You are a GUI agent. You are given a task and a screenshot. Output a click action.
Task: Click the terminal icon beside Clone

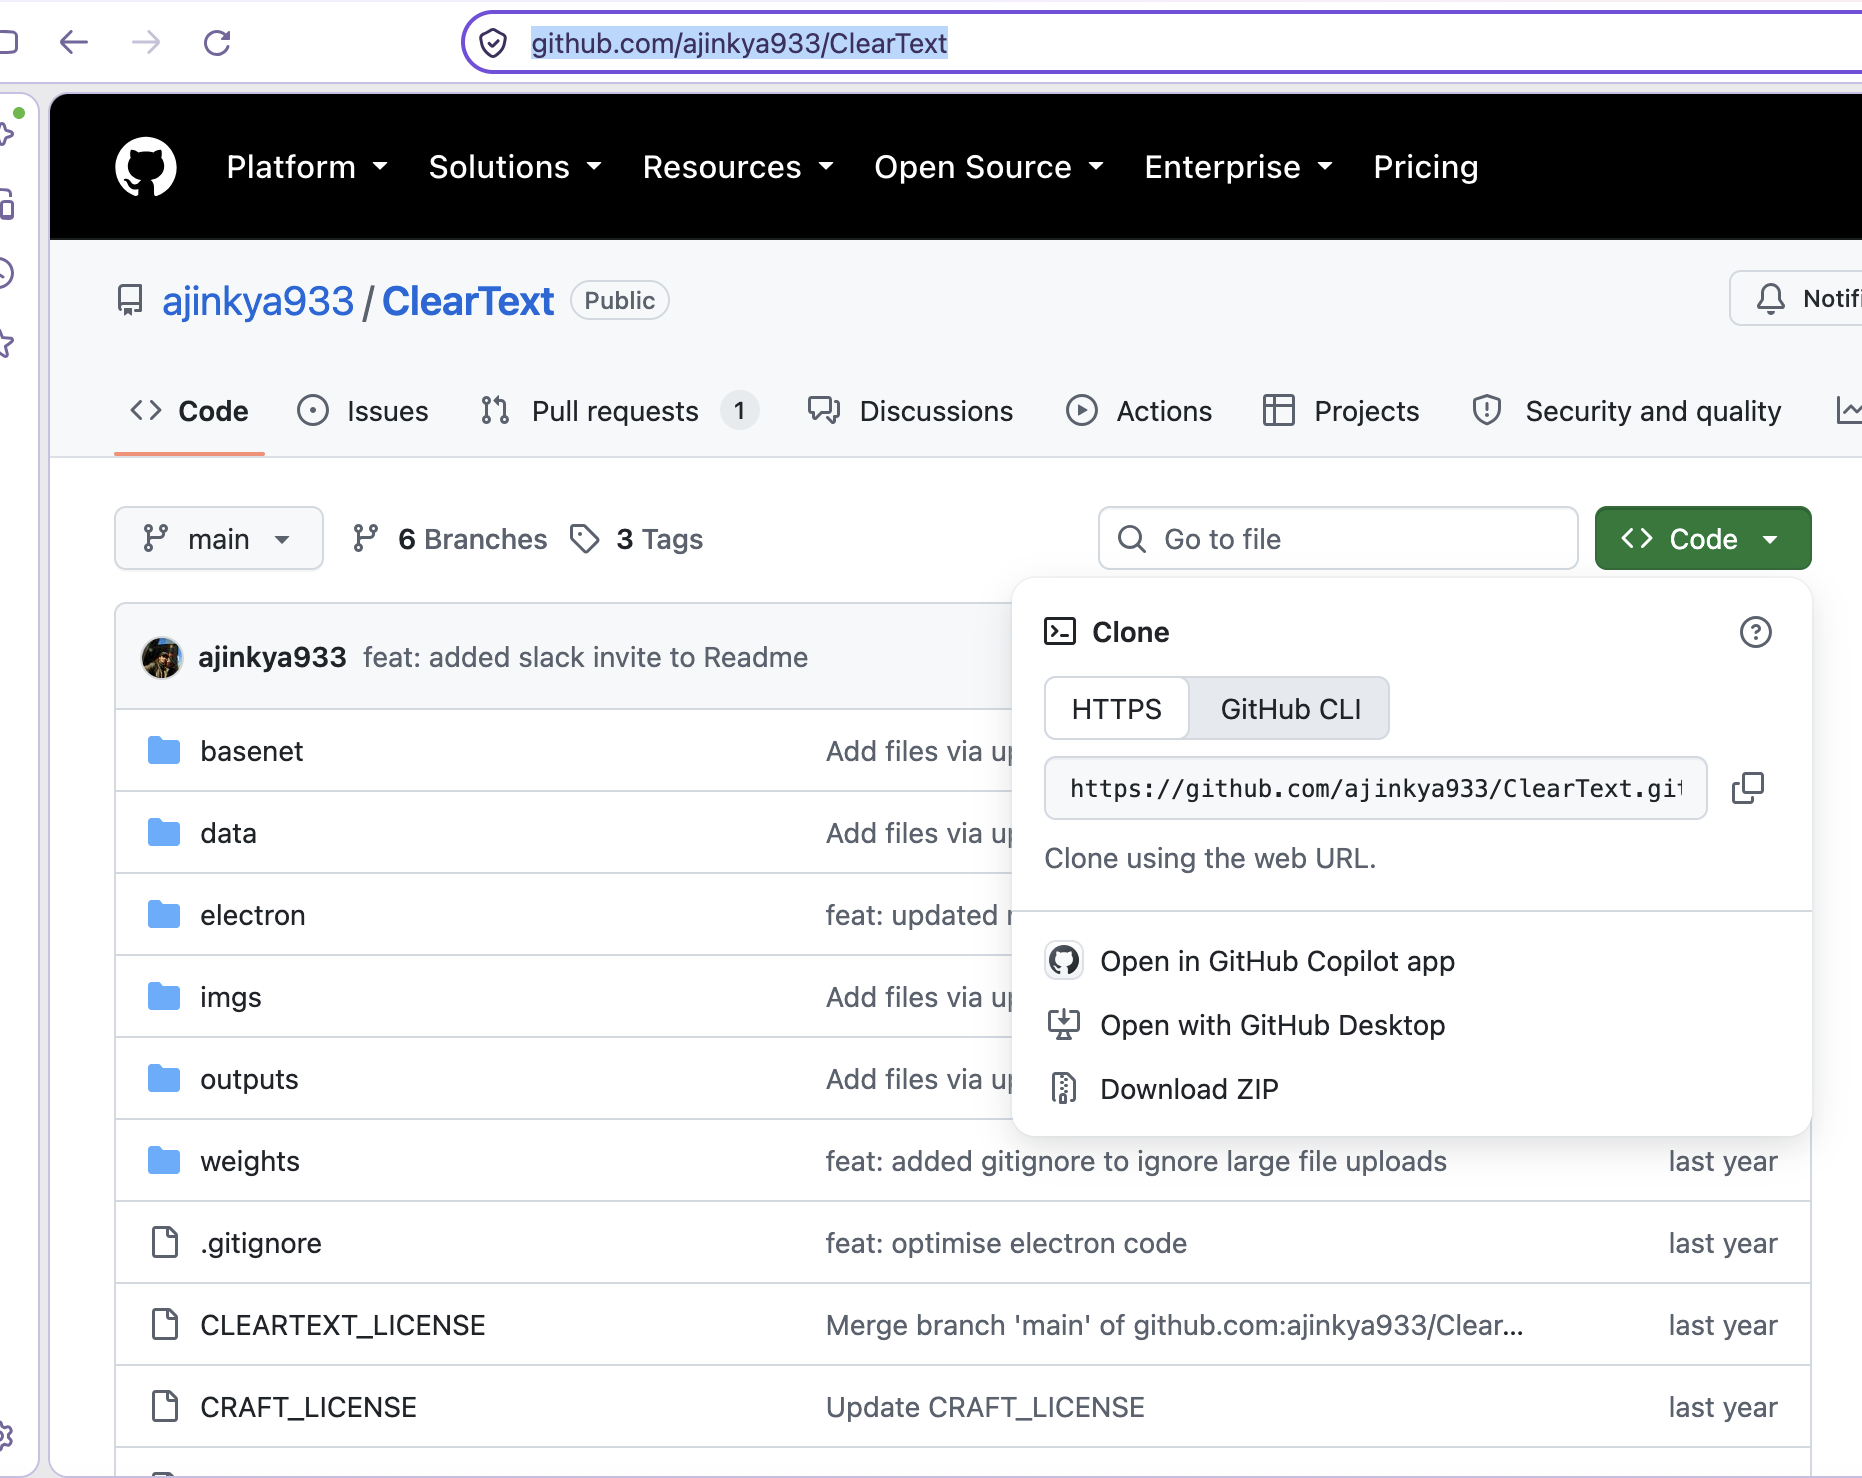point(1060,632)
